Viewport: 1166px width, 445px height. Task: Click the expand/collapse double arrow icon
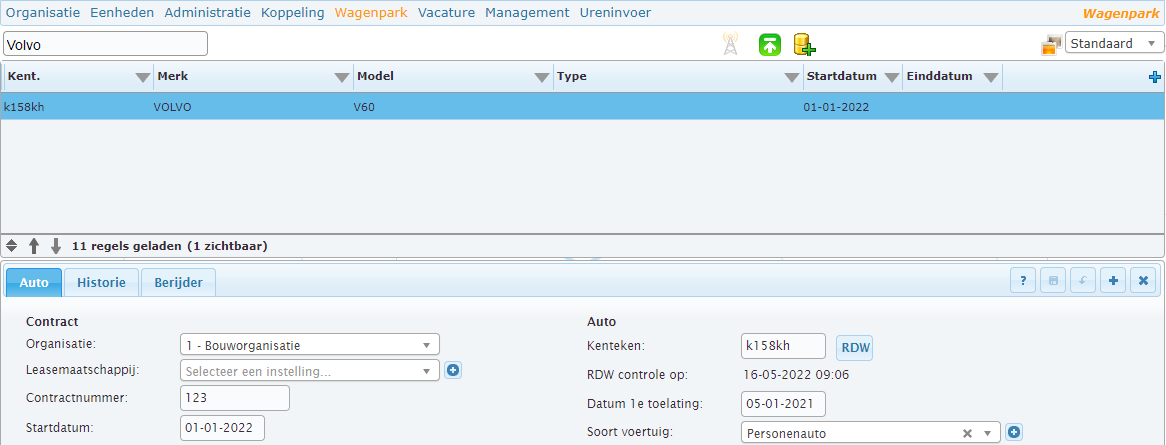11,246
